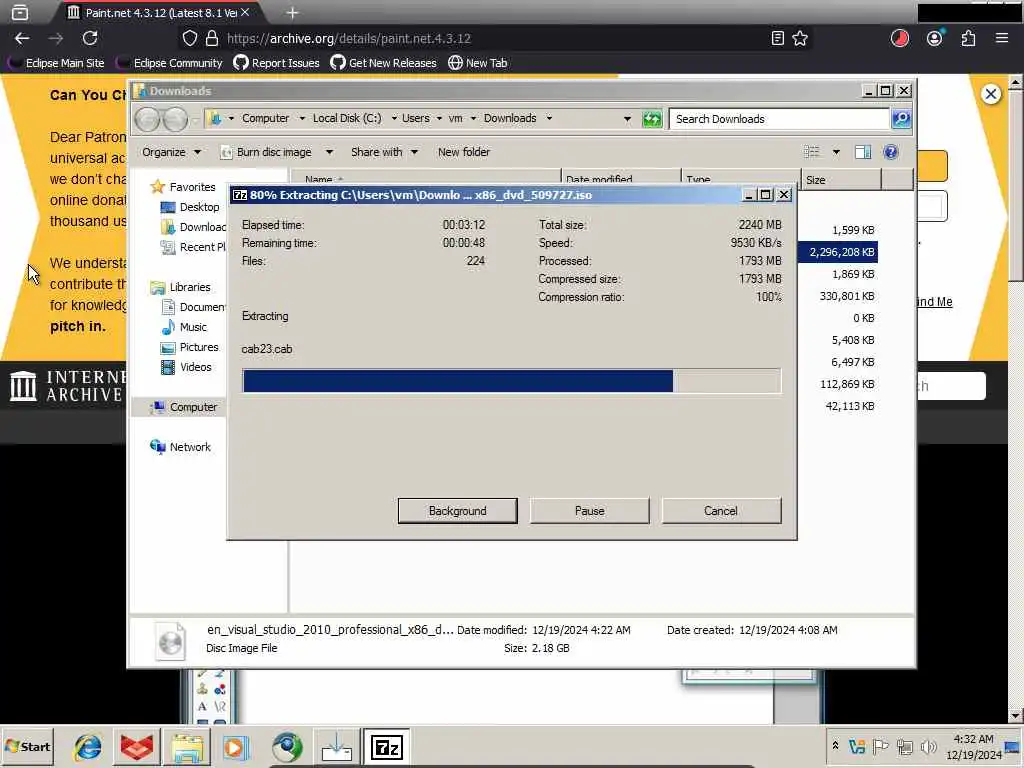
Task: Click the Explorer search magnifier button
Action: coord(901,119)
